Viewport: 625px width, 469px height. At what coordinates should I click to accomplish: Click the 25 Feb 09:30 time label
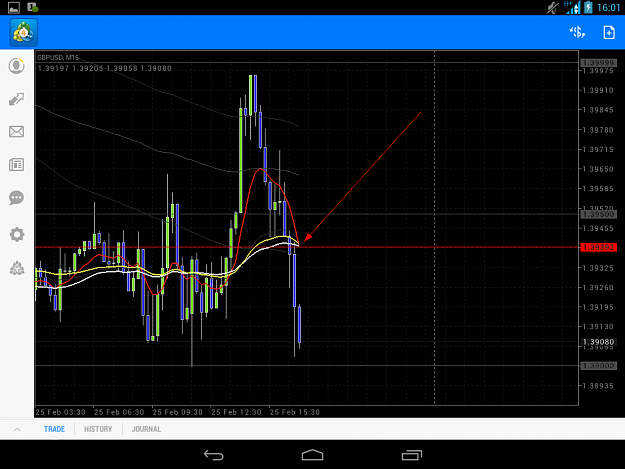click(x=177, y=412)
